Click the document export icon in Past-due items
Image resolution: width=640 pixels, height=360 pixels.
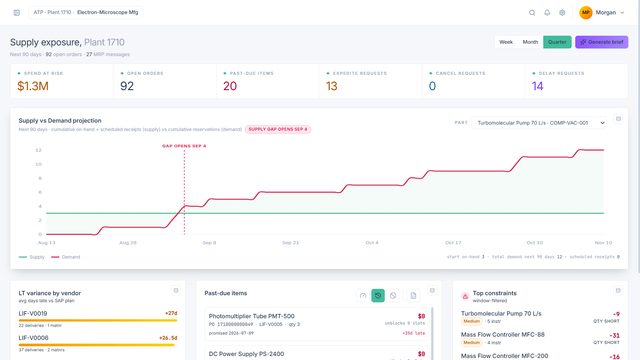coord(413,296)
